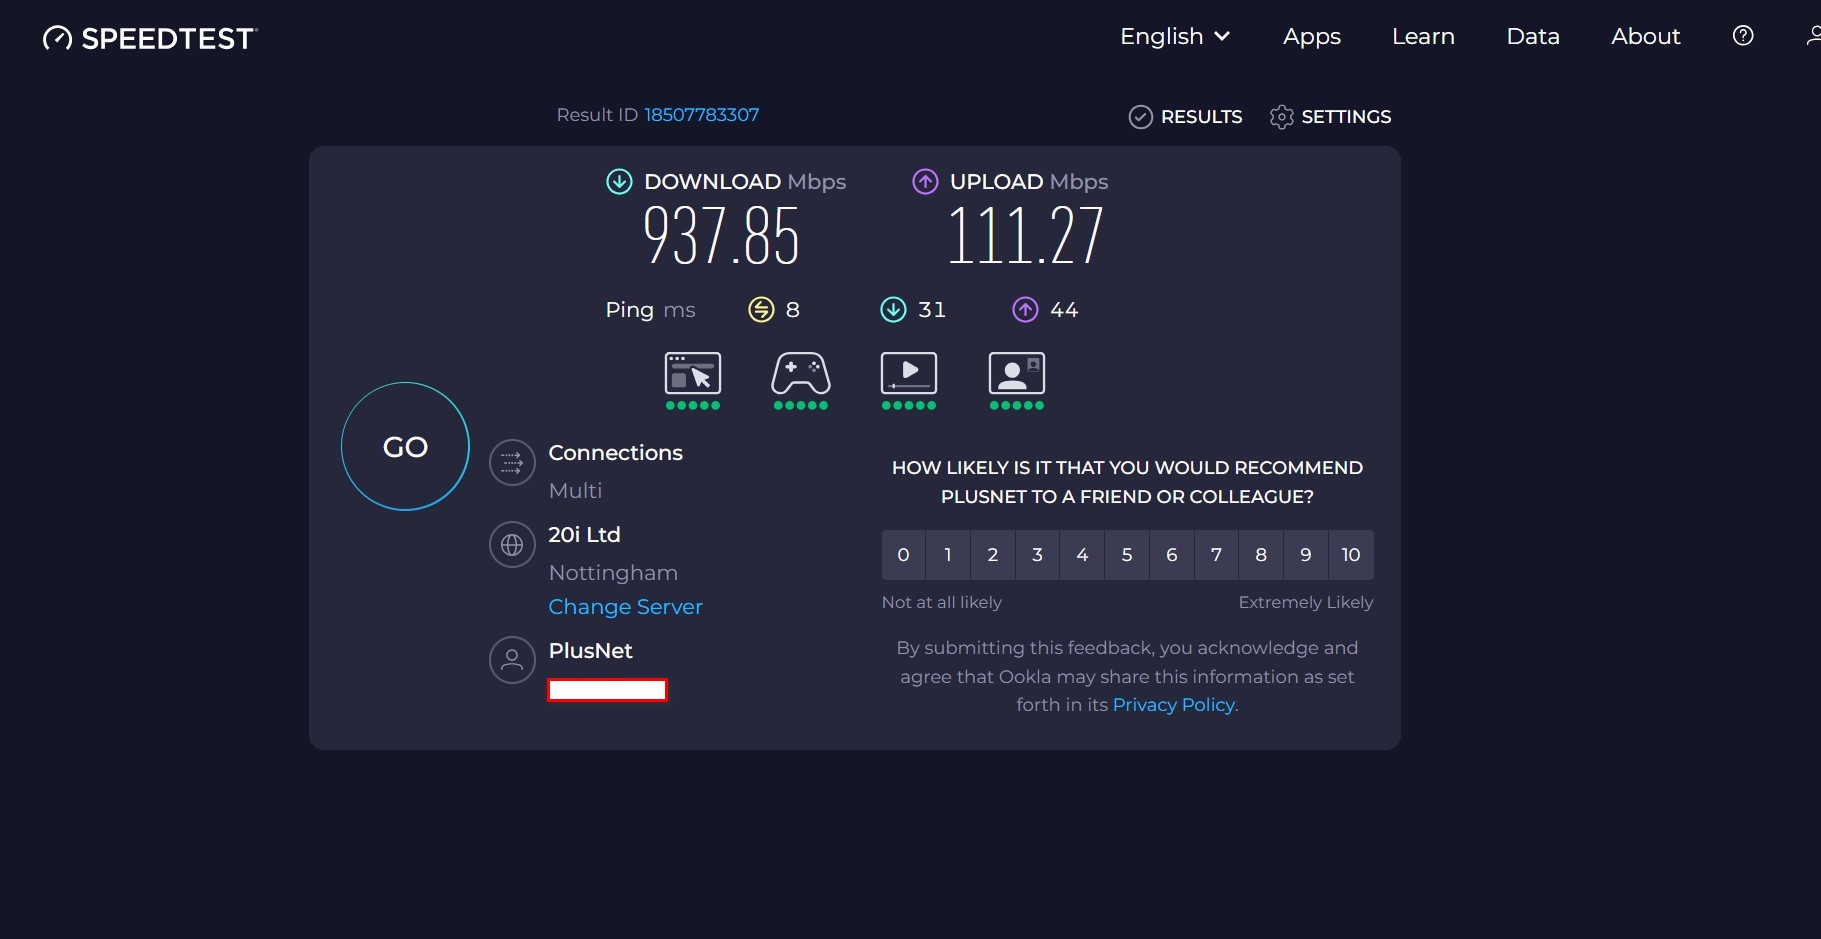Start test with GO button
This screenshot has height=939, width=1821.
(x=405, y=446)
